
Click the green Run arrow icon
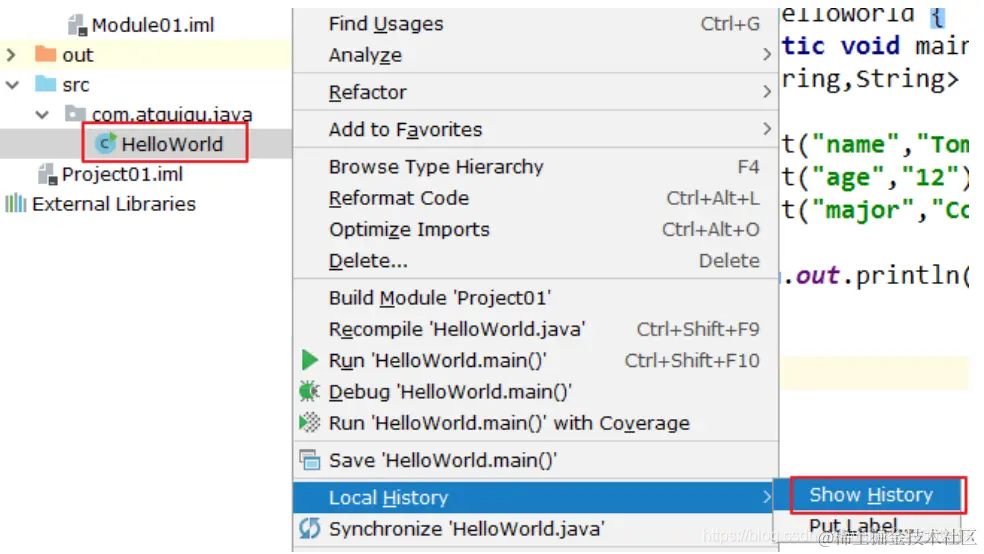tap(309, 360)
